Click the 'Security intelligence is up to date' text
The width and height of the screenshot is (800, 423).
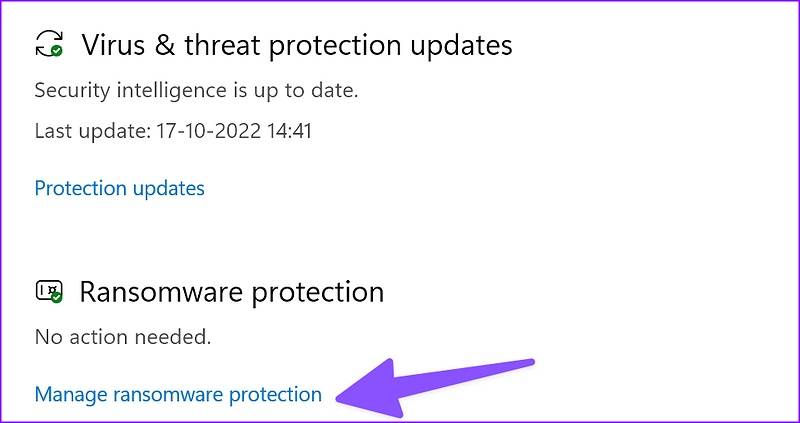tap(196, 90)
